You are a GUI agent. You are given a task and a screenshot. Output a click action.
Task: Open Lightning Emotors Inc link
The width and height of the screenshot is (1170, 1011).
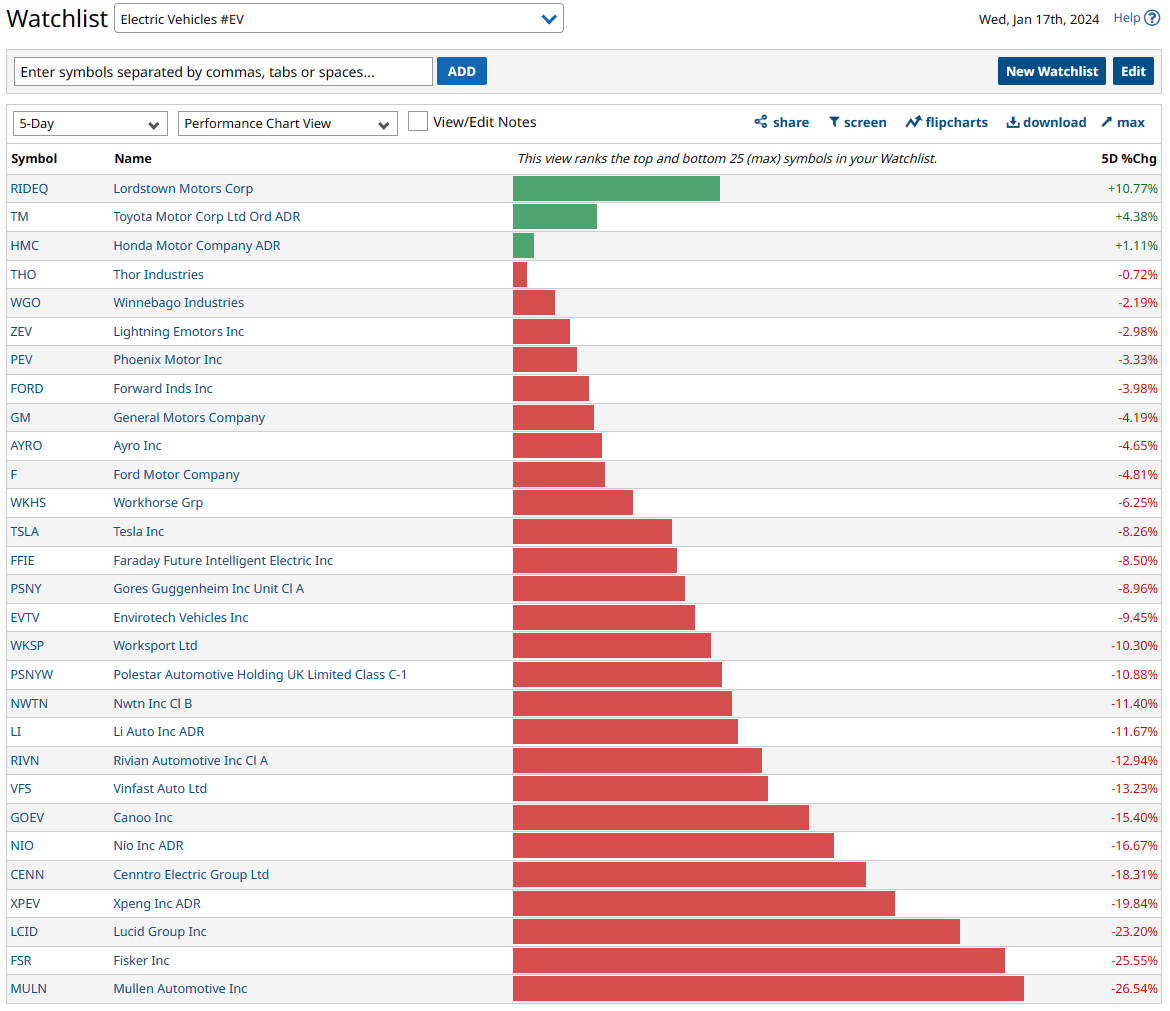pos(178,331)
